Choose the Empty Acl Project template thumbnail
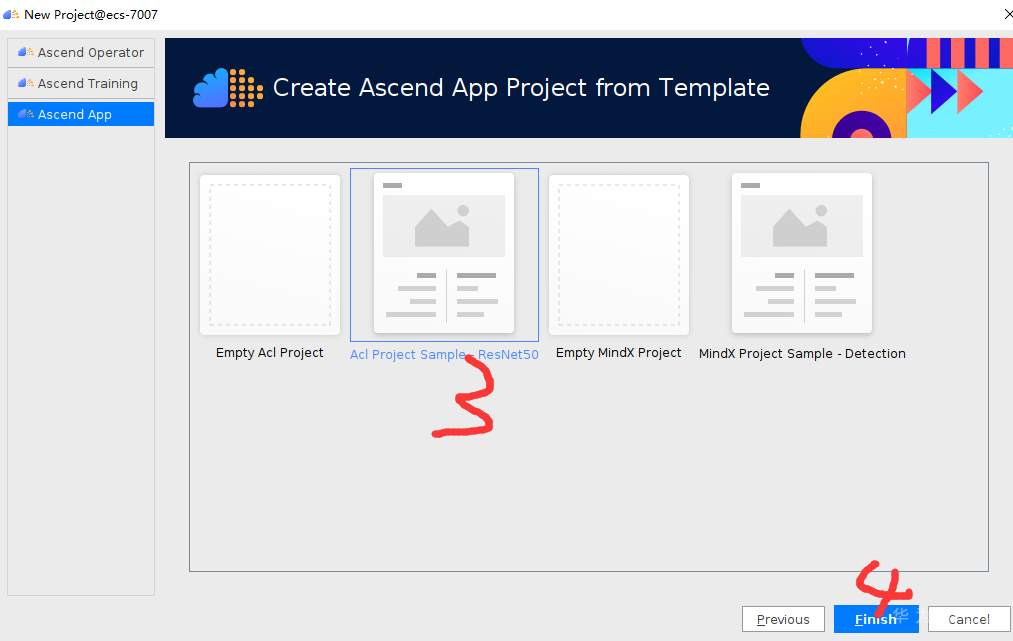 click(x=270, y=255)
